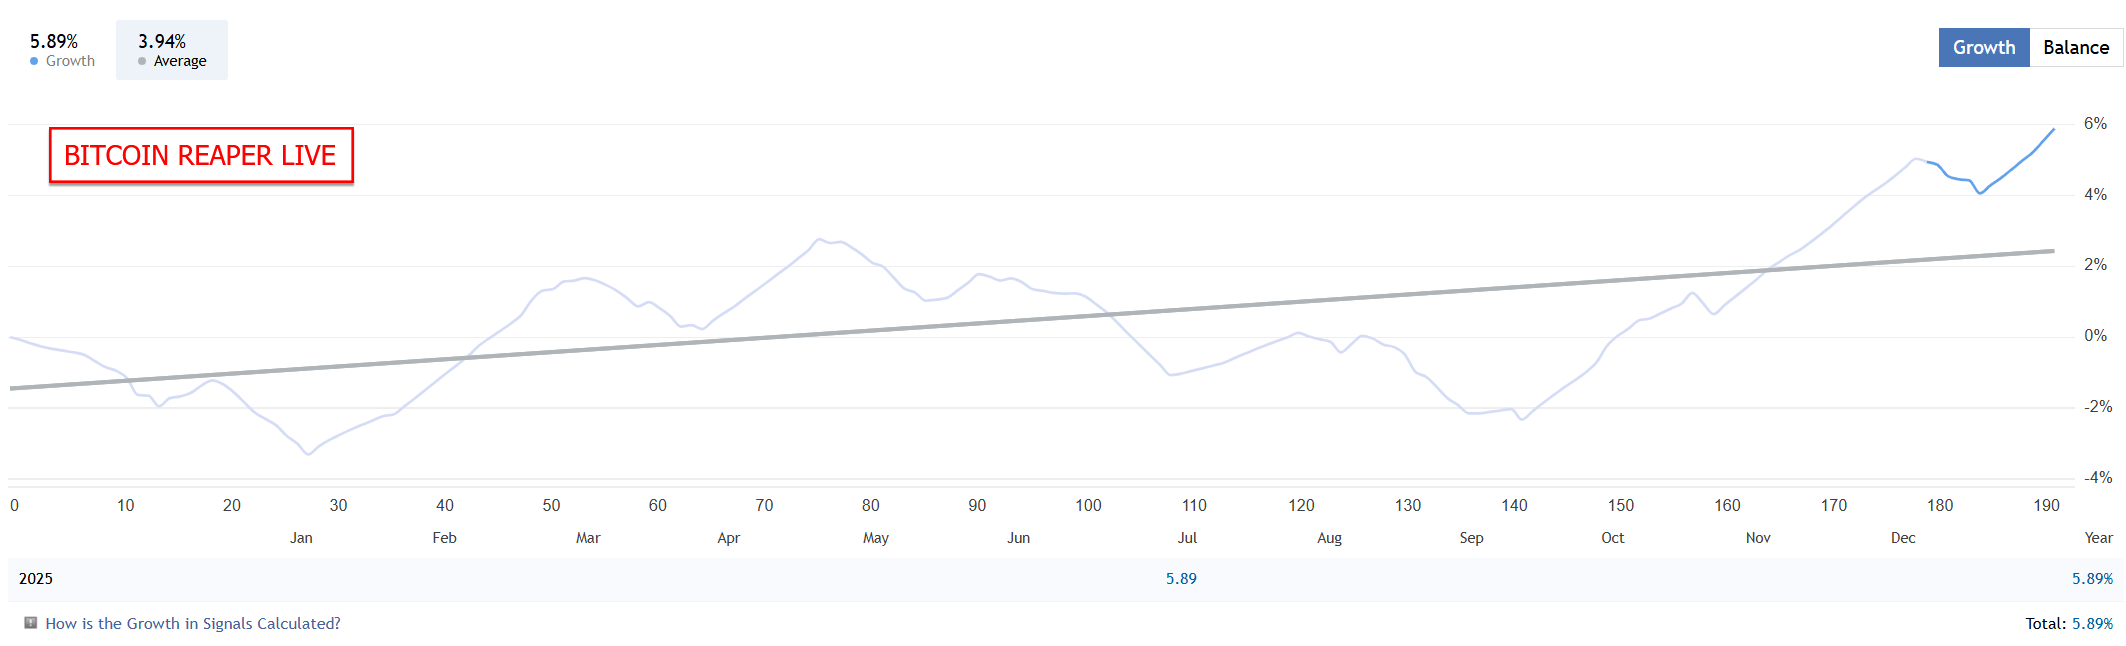Click the Total 5.89% value

pyautogui.click(x=2092, y=624)
